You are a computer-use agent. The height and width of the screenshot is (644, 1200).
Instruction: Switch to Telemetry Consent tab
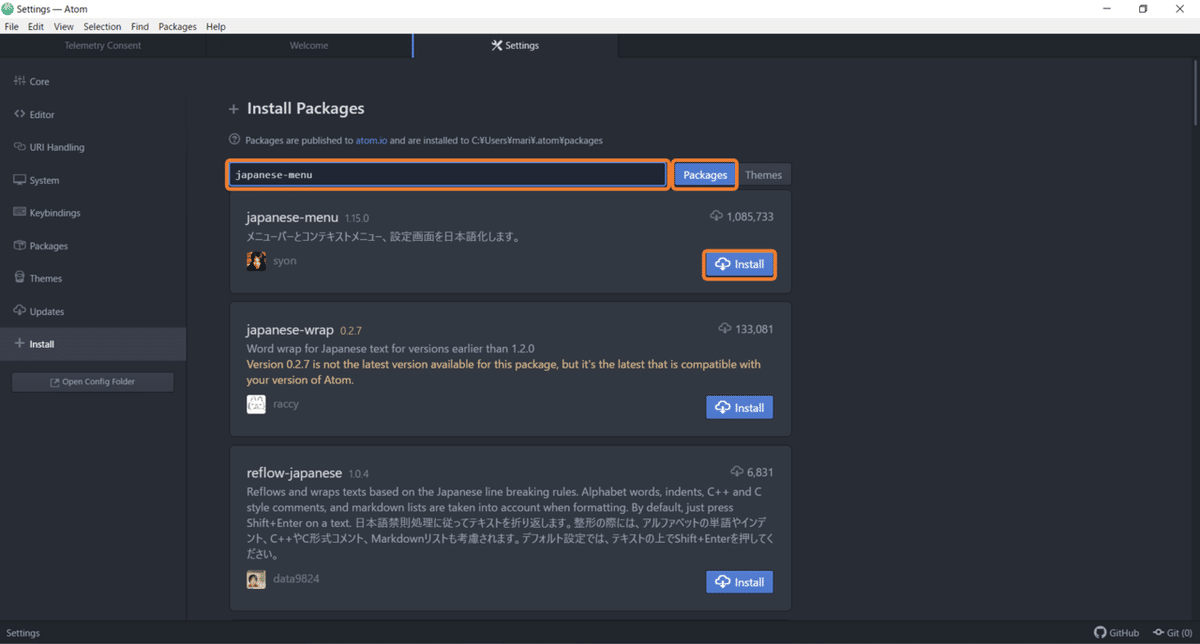point(103,46)
